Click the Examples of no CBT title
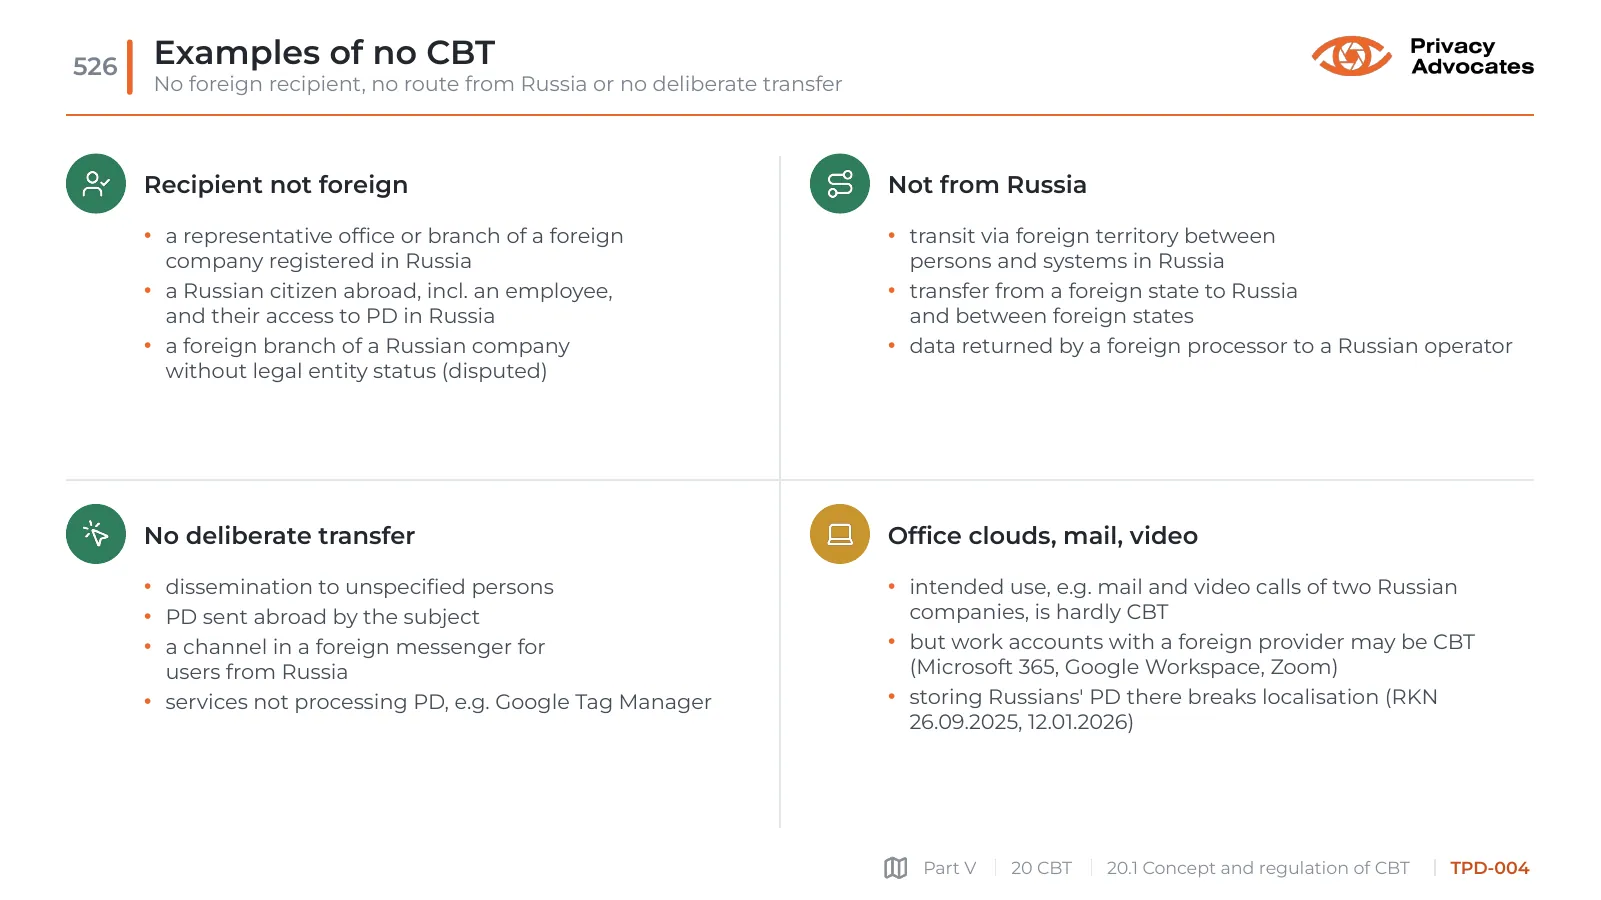The width and height of the screenshot is (1601, 900). 324,52
